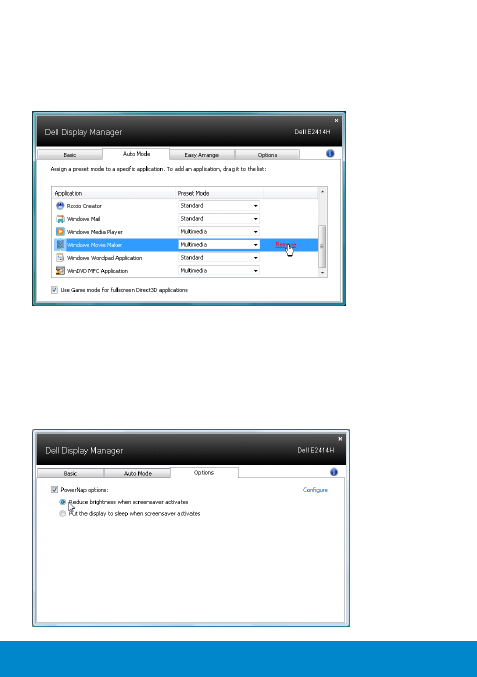Open preset dropdown for WinDVD MFC Application
Viewport: 477px width, 677px height.
[x=219, y=271]
